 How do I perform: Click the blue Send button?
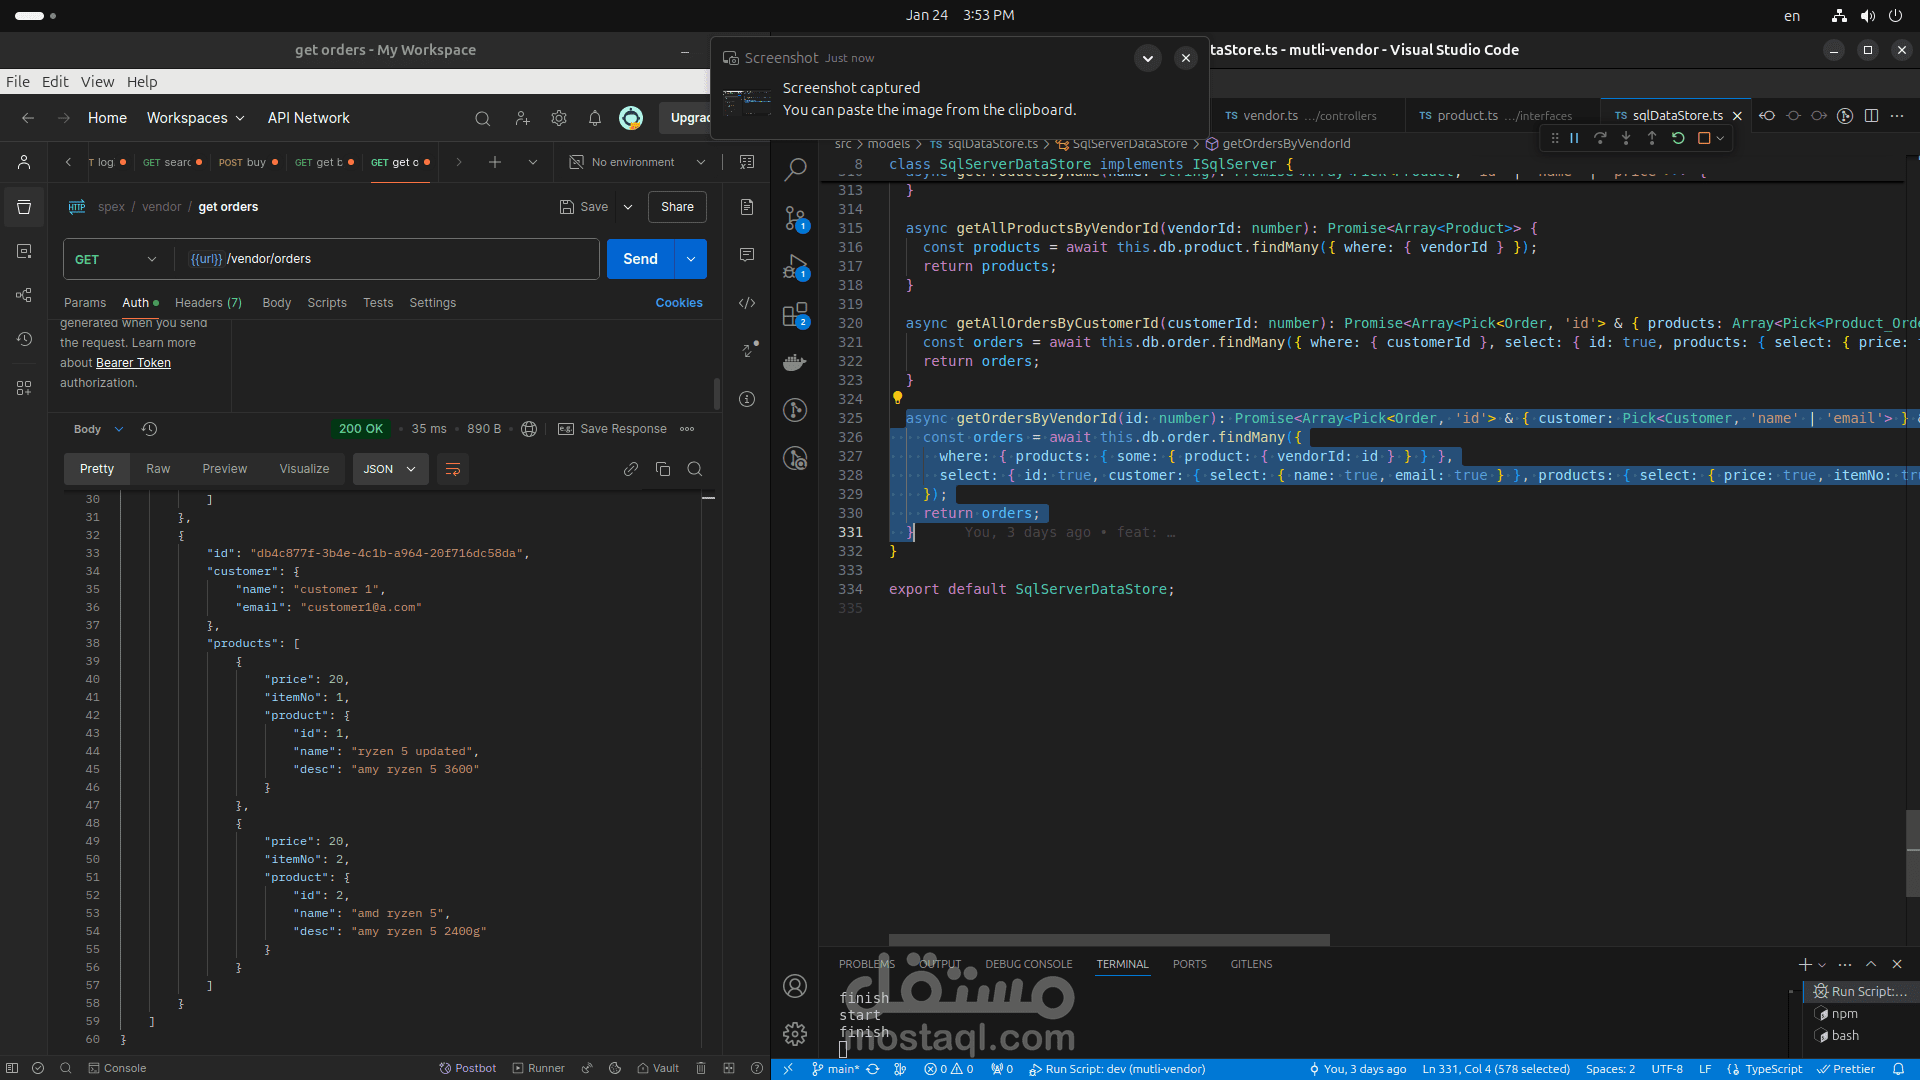[640, 259]
